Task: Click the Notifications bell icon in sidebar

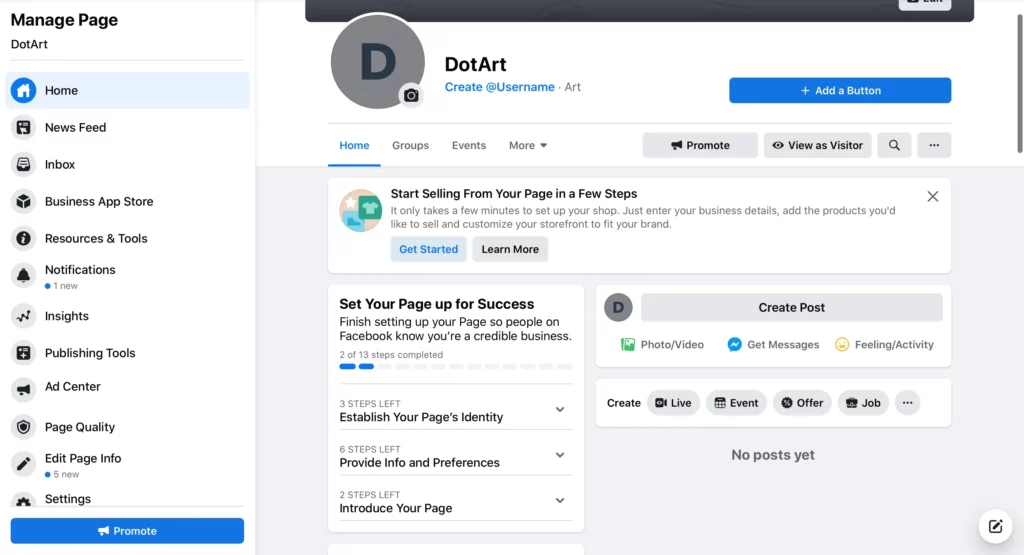Action: click(23, 276)
